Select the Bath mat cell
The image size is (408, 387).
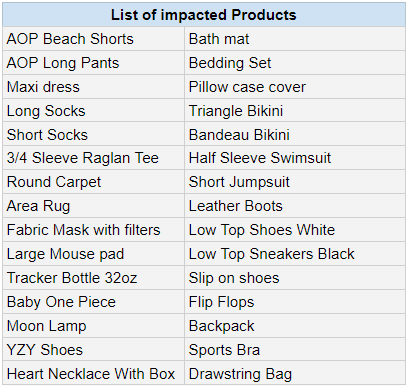point(295,39)
